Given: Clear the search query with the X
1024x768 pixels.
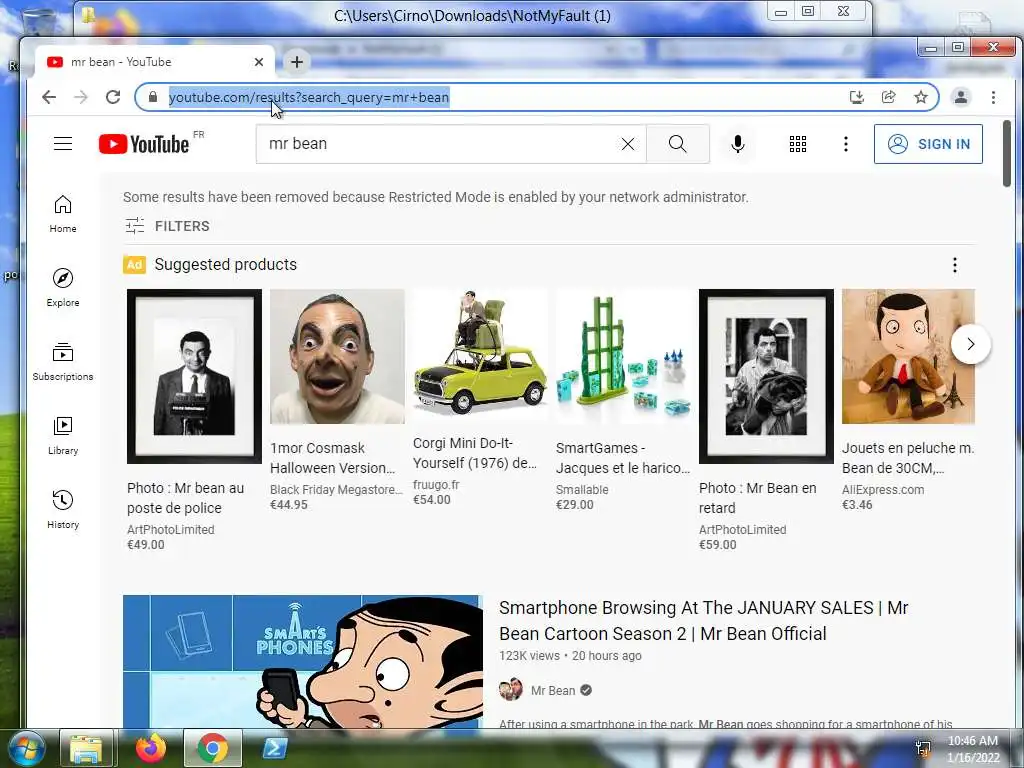Looking at the screenshot, I should click(x=628, y=144).
